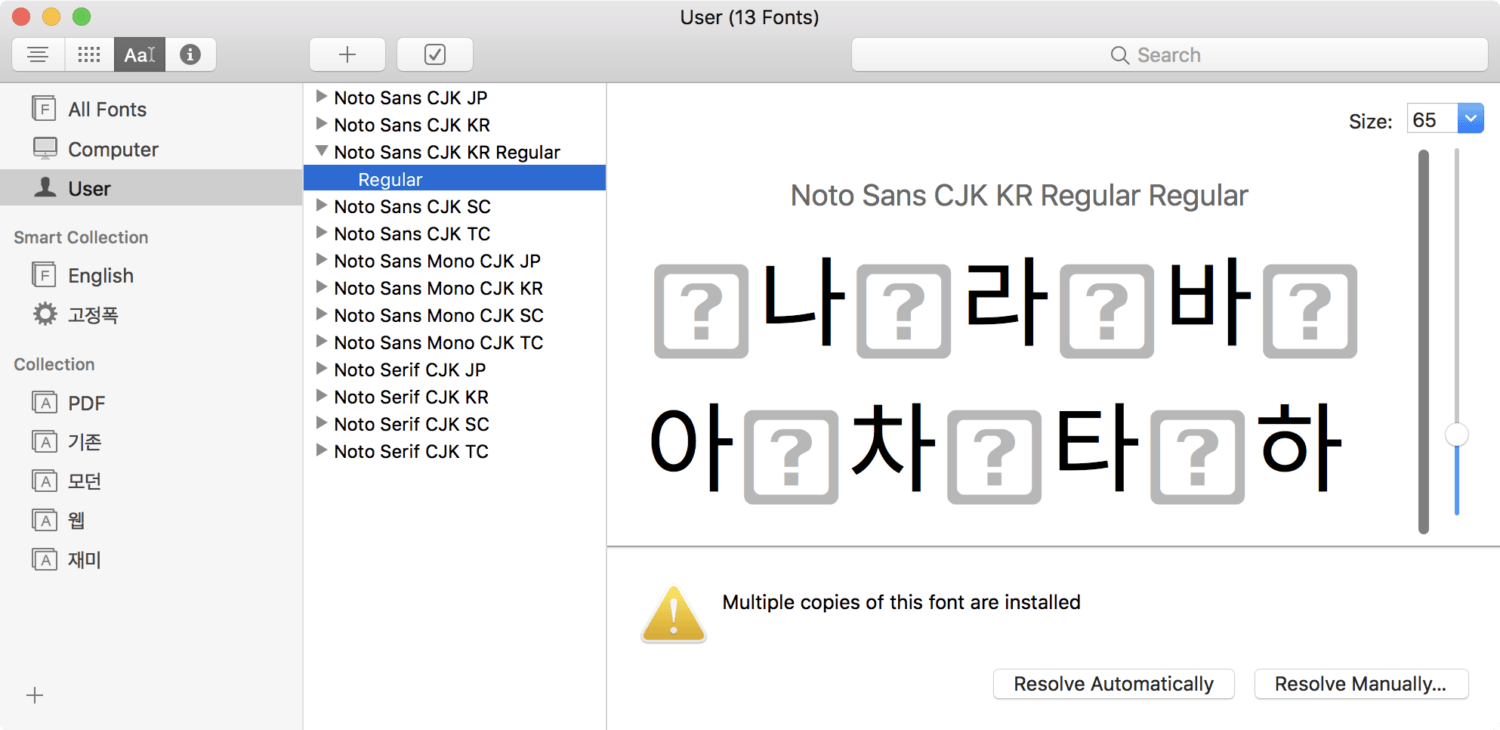
Task: Add a new collection with the bottom plus
Action: point(35,695)
